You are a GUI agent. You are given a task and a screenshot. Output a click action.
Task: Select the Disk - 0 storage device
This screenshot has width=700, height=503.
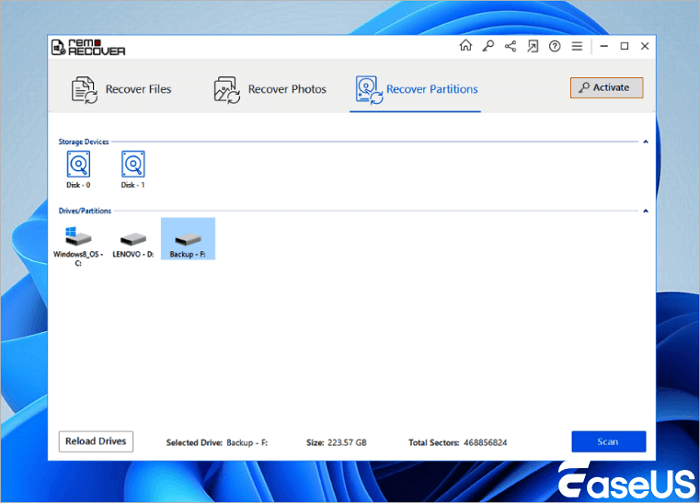79,170
